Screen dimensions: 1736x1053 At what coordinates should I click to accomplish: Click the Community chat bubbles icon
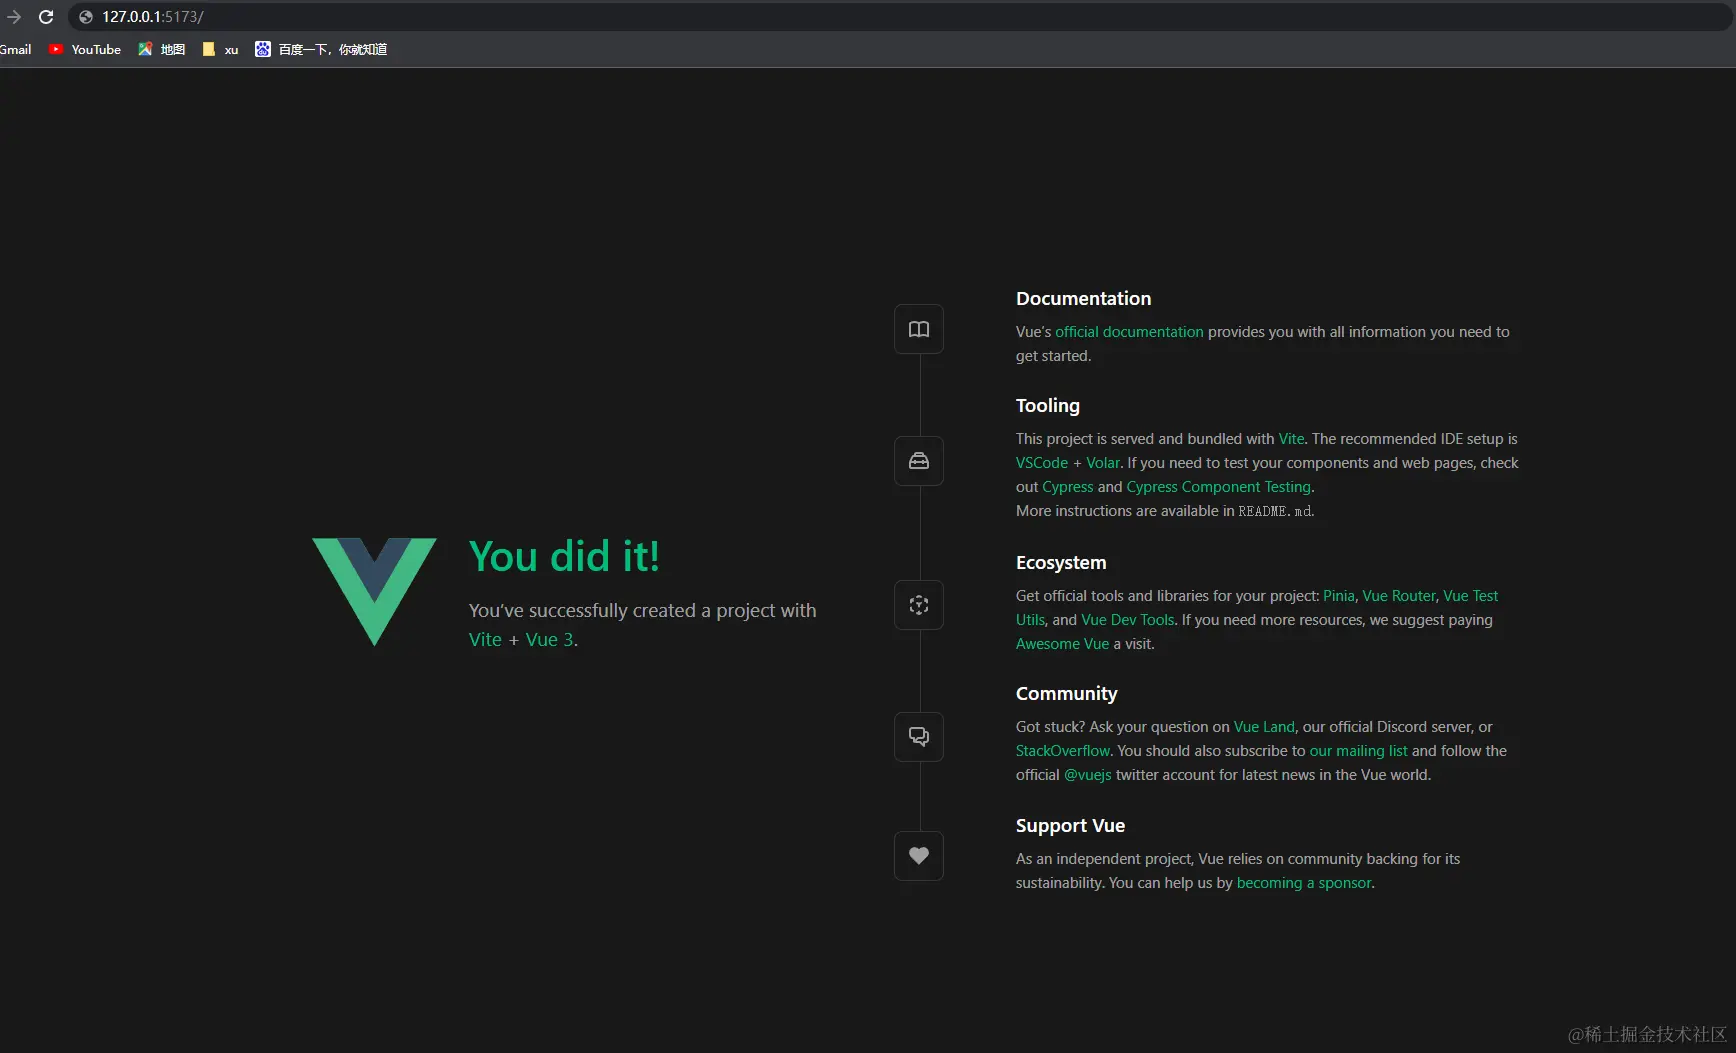[918, 737]
